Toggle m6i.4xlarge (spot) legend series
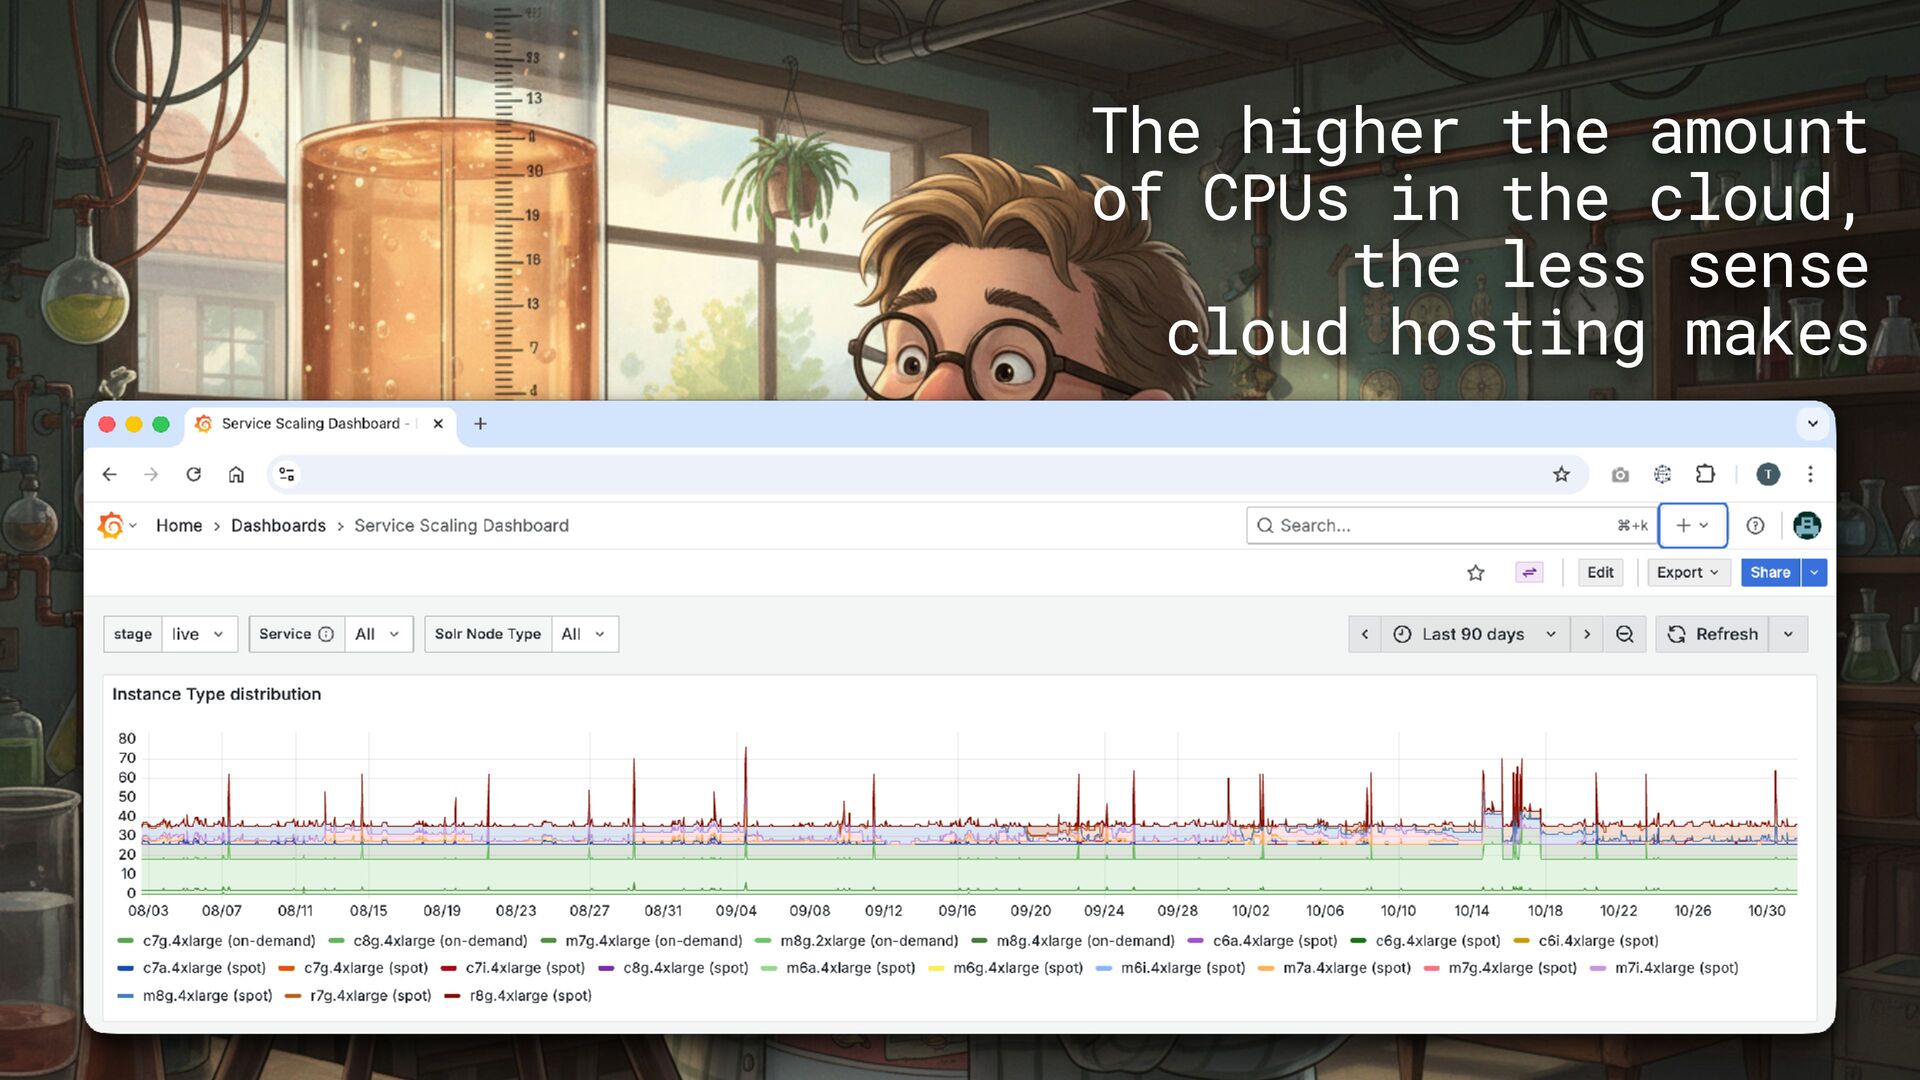Viewport: 1920px width, 1080px height. coord(1182,968)
